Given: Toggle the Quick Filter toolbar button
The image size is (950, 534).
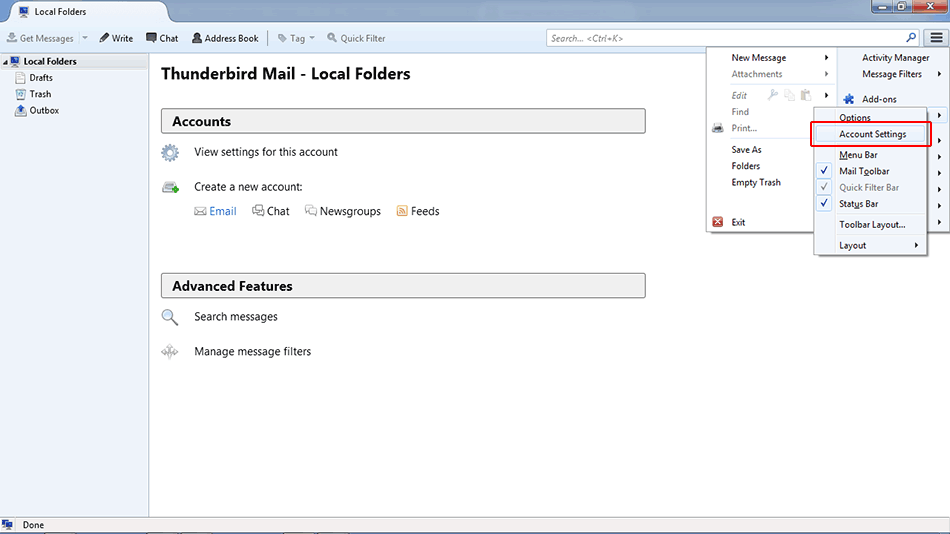Looking at the screenshot, I should click(x=356, y=38).
